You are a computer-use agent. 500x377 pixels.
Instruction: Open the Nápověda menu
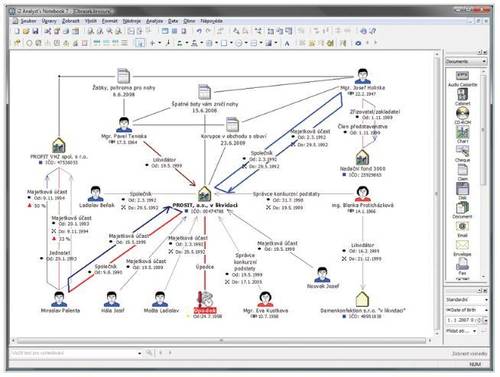211,21
